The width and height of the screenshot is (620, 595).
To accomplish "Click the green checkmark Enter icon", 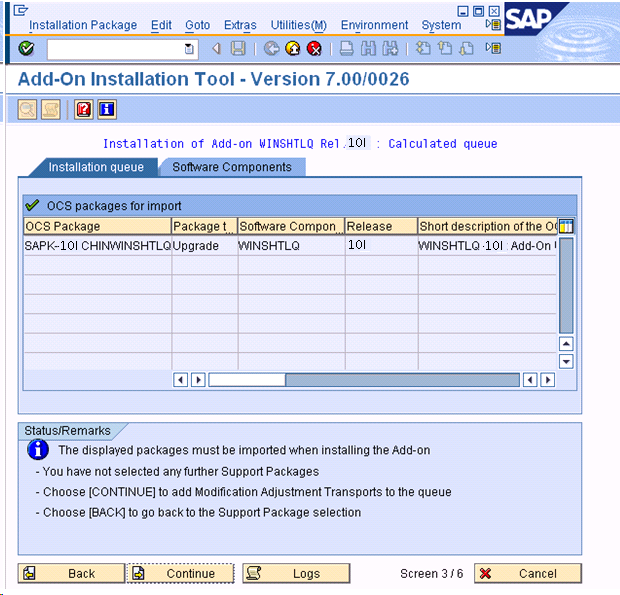I will [26, 49].
